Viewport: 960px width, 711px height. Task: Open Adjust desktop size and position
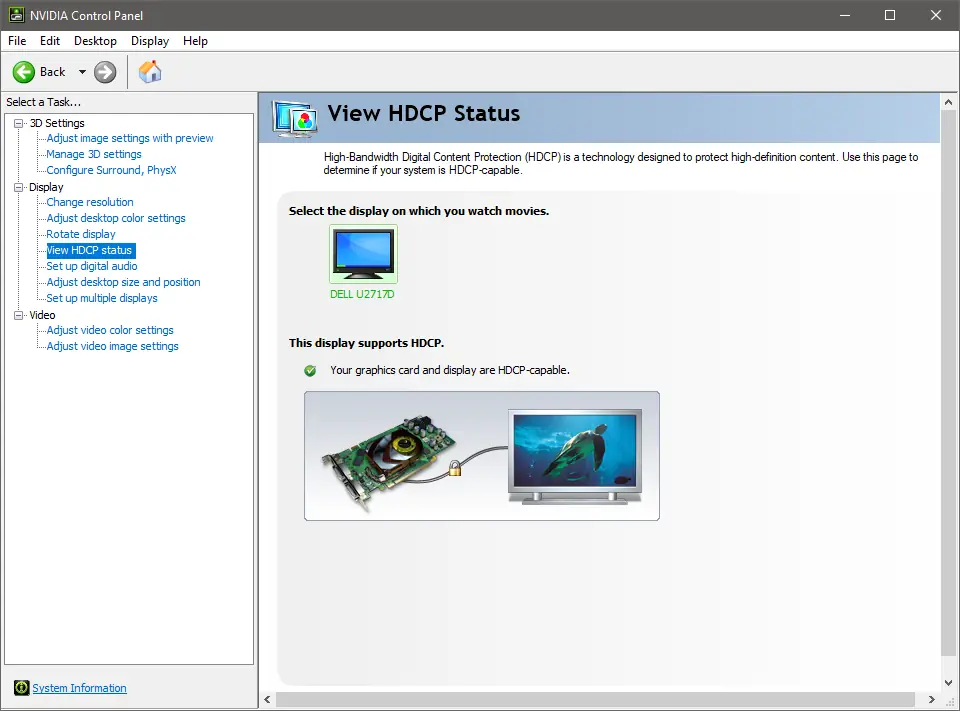(x=123, y=282)
